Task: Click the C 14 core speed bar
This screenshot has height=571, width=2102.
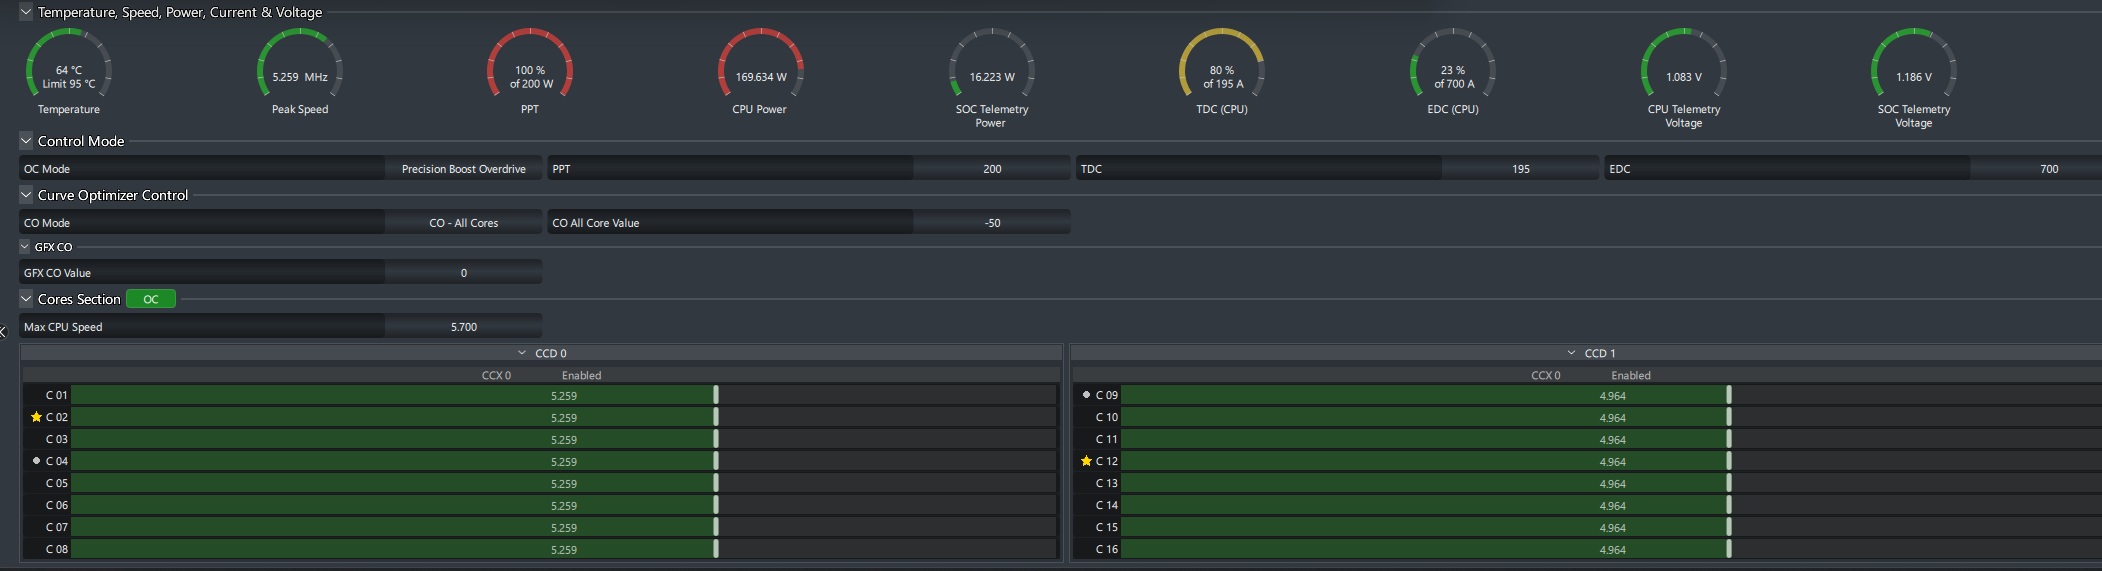Action: (x=1611, y=505)
